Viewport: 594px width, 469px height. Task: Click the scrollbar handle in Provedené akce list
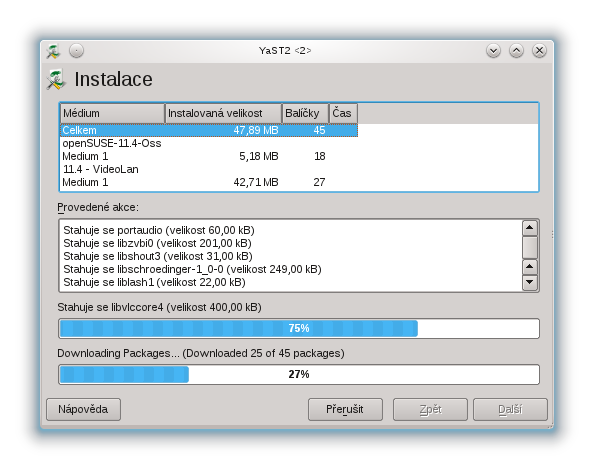pyautogui.click(x=530, y=247)
